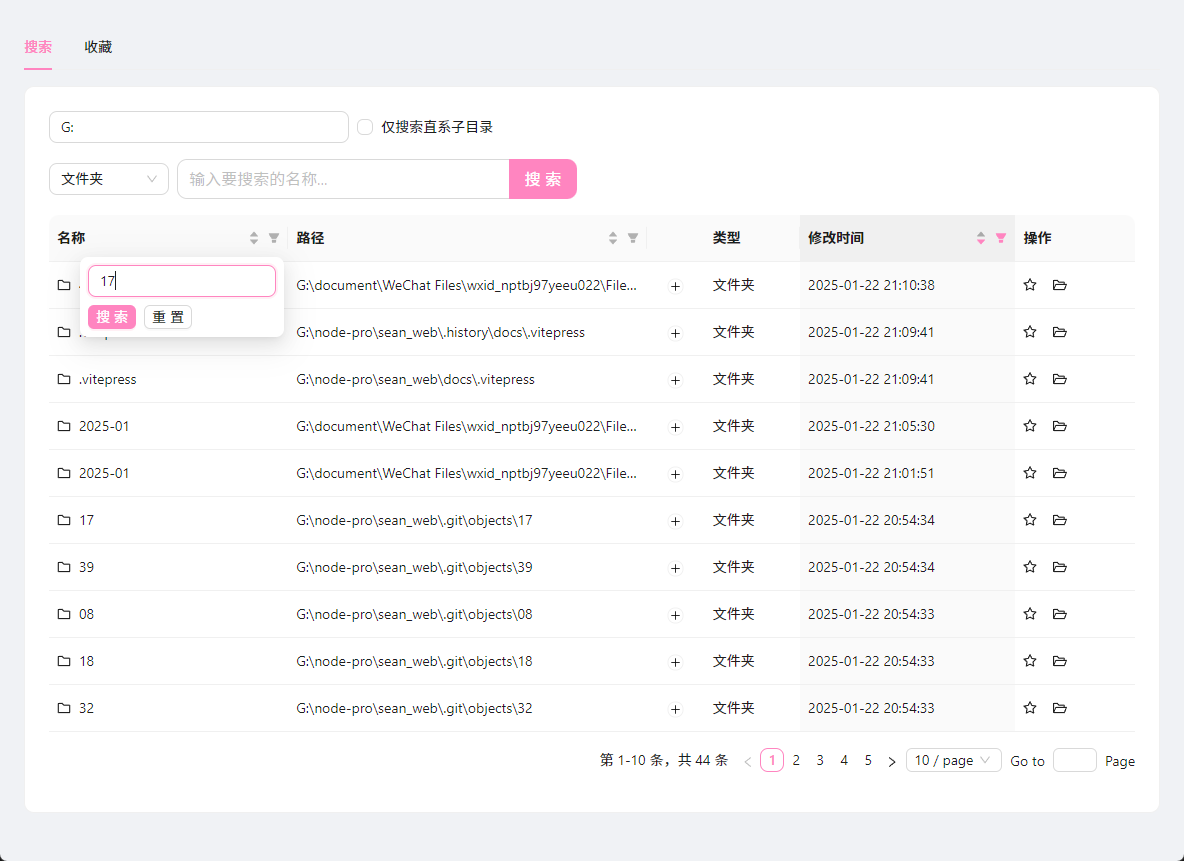The width and height of the screenshot is (1184, 861).
Task: Click the plus icon on folder 08 row
Action: click(675, 615)
